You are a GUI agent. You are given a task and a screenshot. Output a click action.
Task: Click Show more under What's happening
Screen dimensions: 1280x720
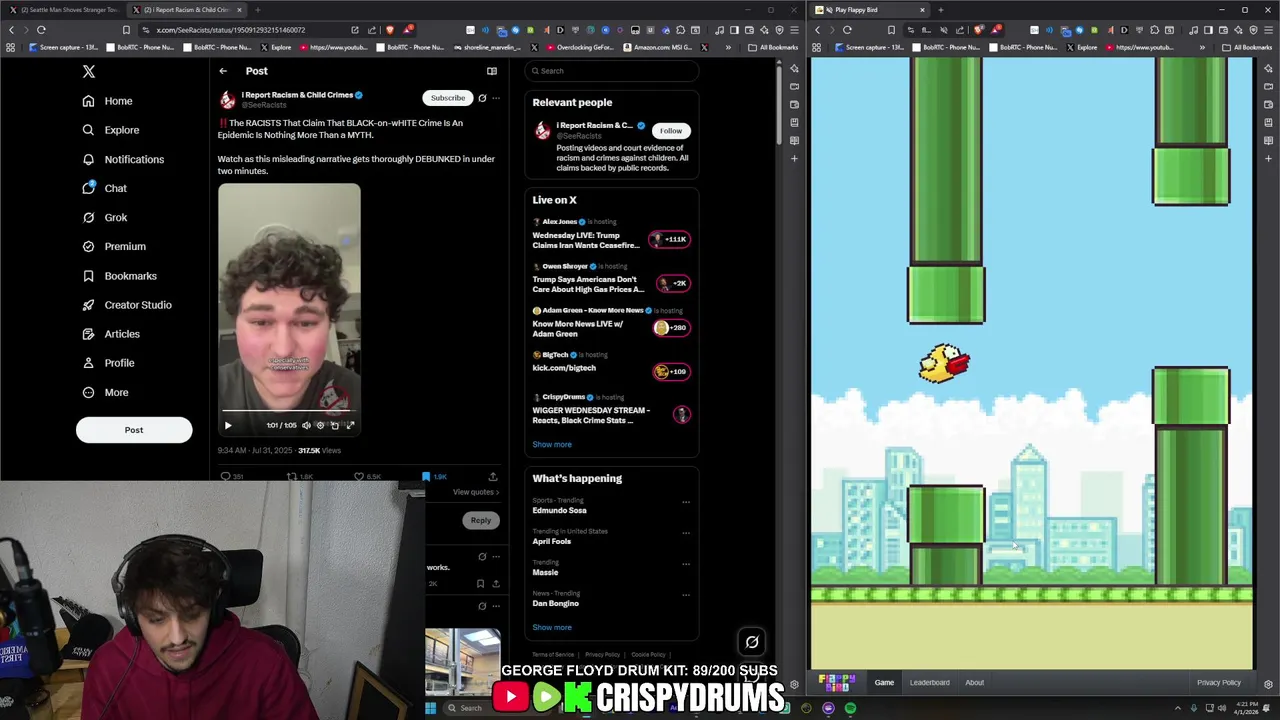pos(552,627)
